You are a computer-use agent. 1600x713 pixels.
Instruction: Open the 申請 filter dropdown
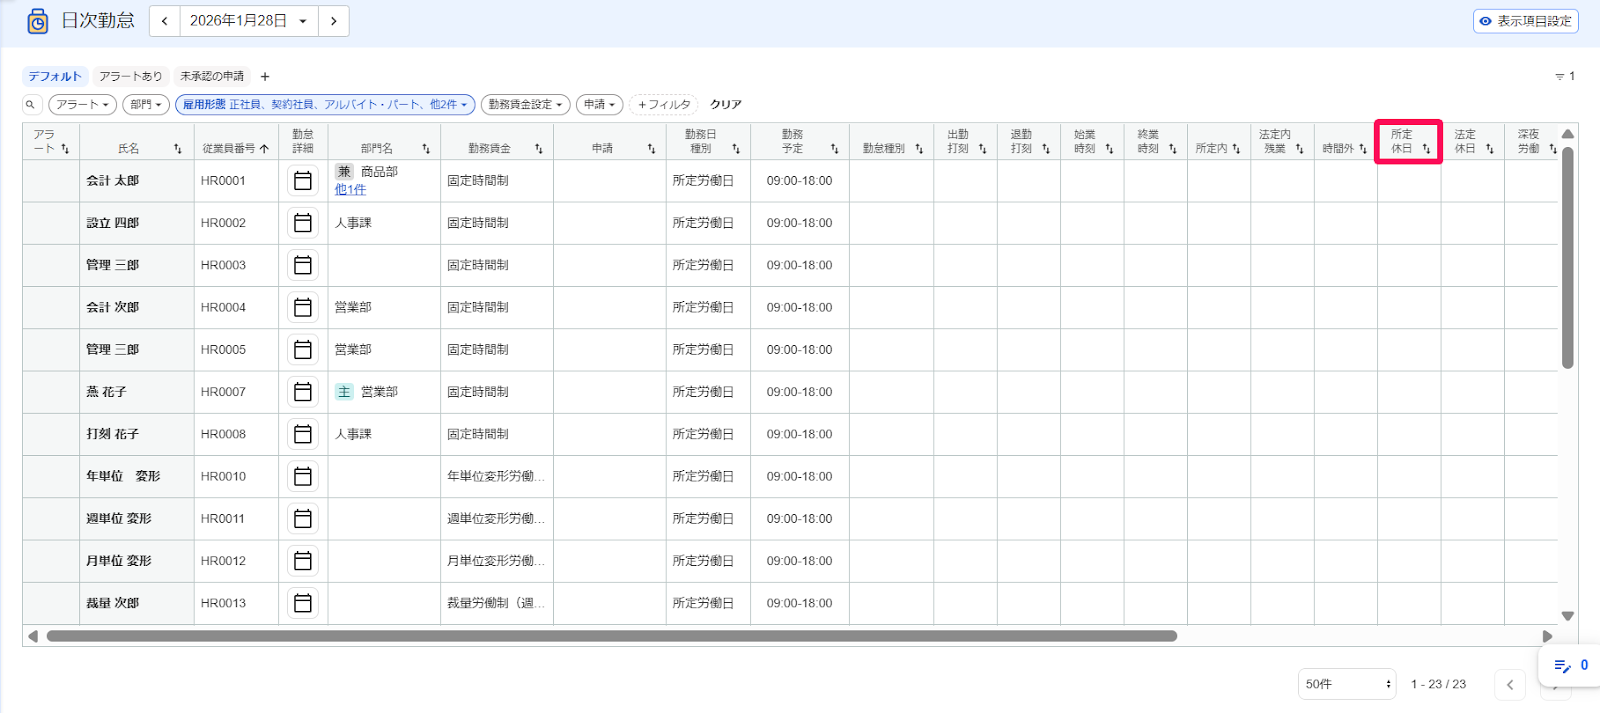pos(600,104)
